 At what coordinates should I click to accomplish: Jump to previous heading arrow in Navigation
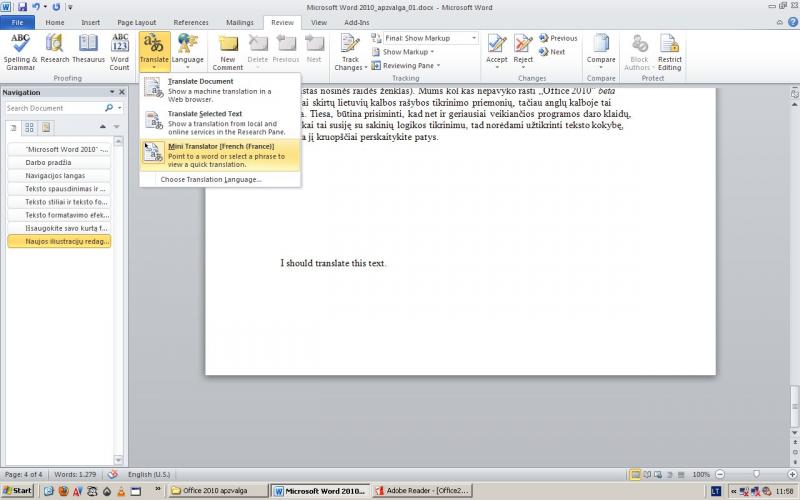103,127
